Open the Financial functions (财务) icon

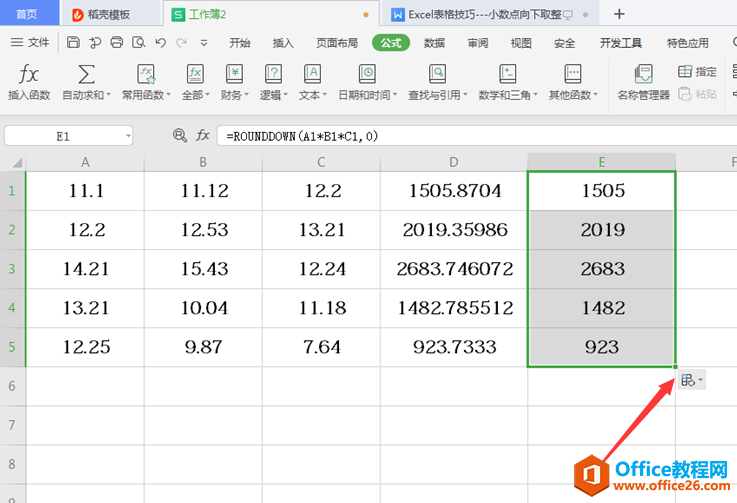(x=234, y=74)
